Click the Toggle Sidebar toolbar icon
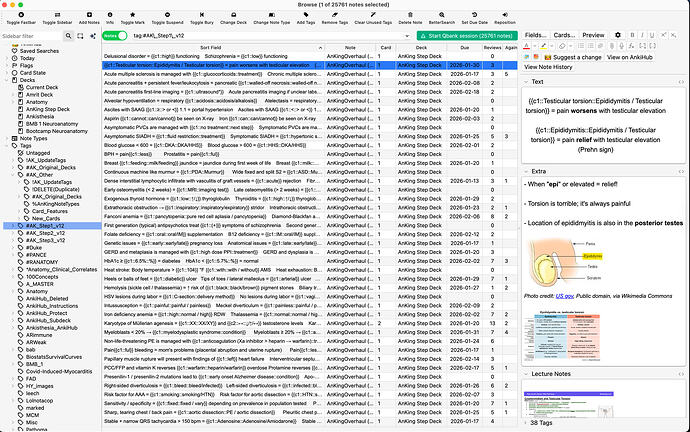The height and width of the screenshot is (432, 690). (57, 15)
